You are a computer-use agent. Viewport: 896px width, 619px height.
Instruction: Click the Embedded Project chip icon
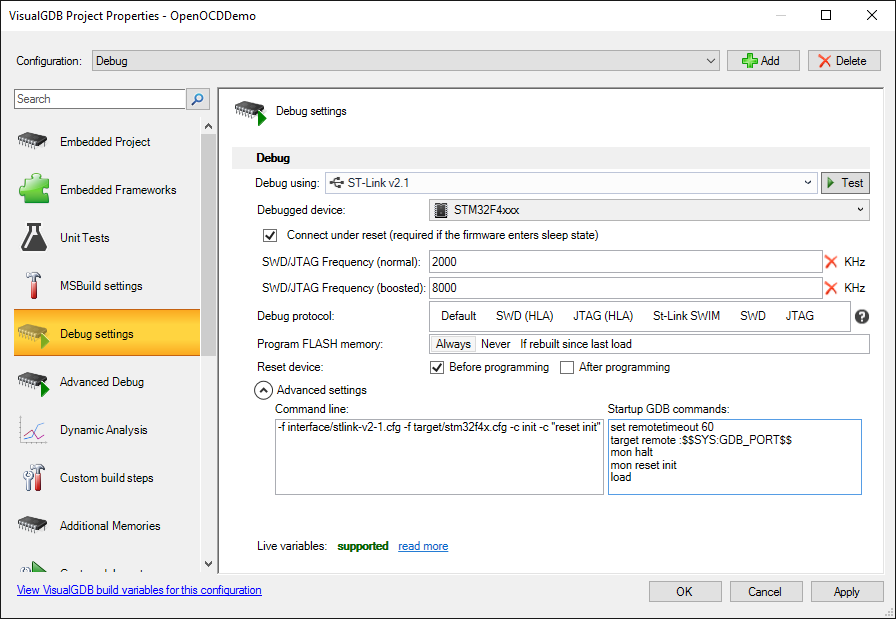(x=33, y=141)
